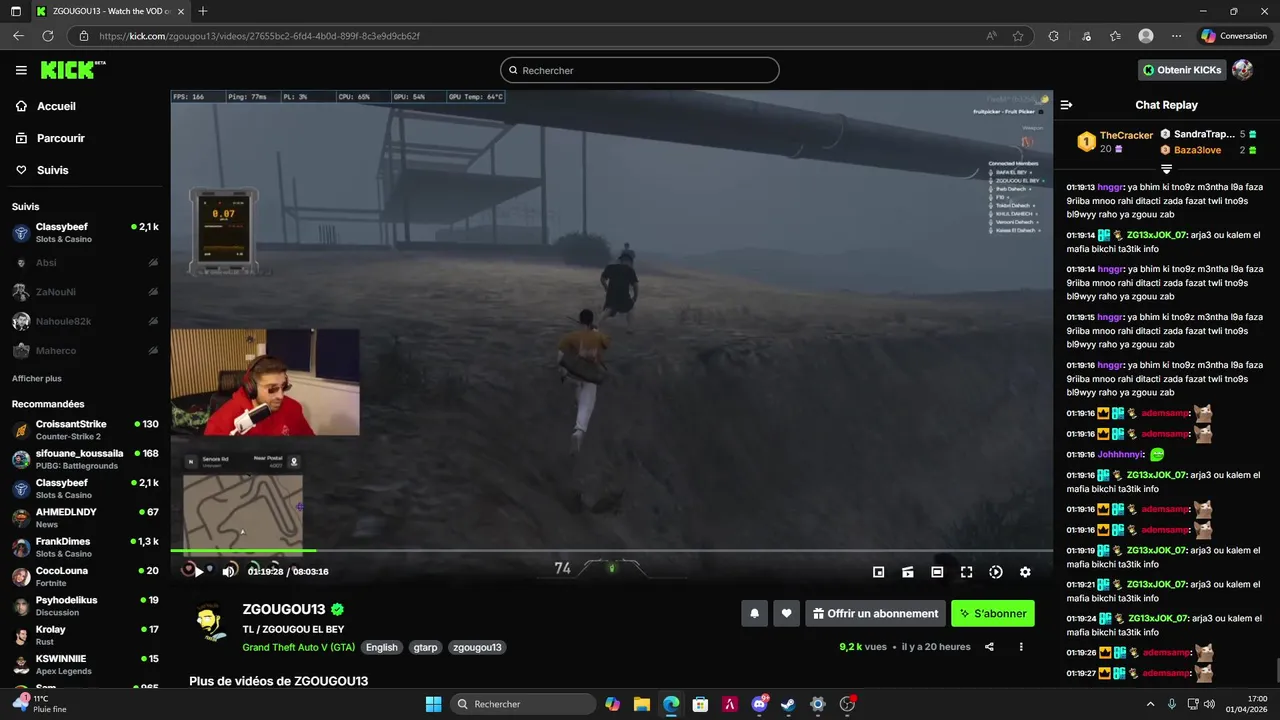
Task: Open a new browser tab plus
Action: point(203,11)
